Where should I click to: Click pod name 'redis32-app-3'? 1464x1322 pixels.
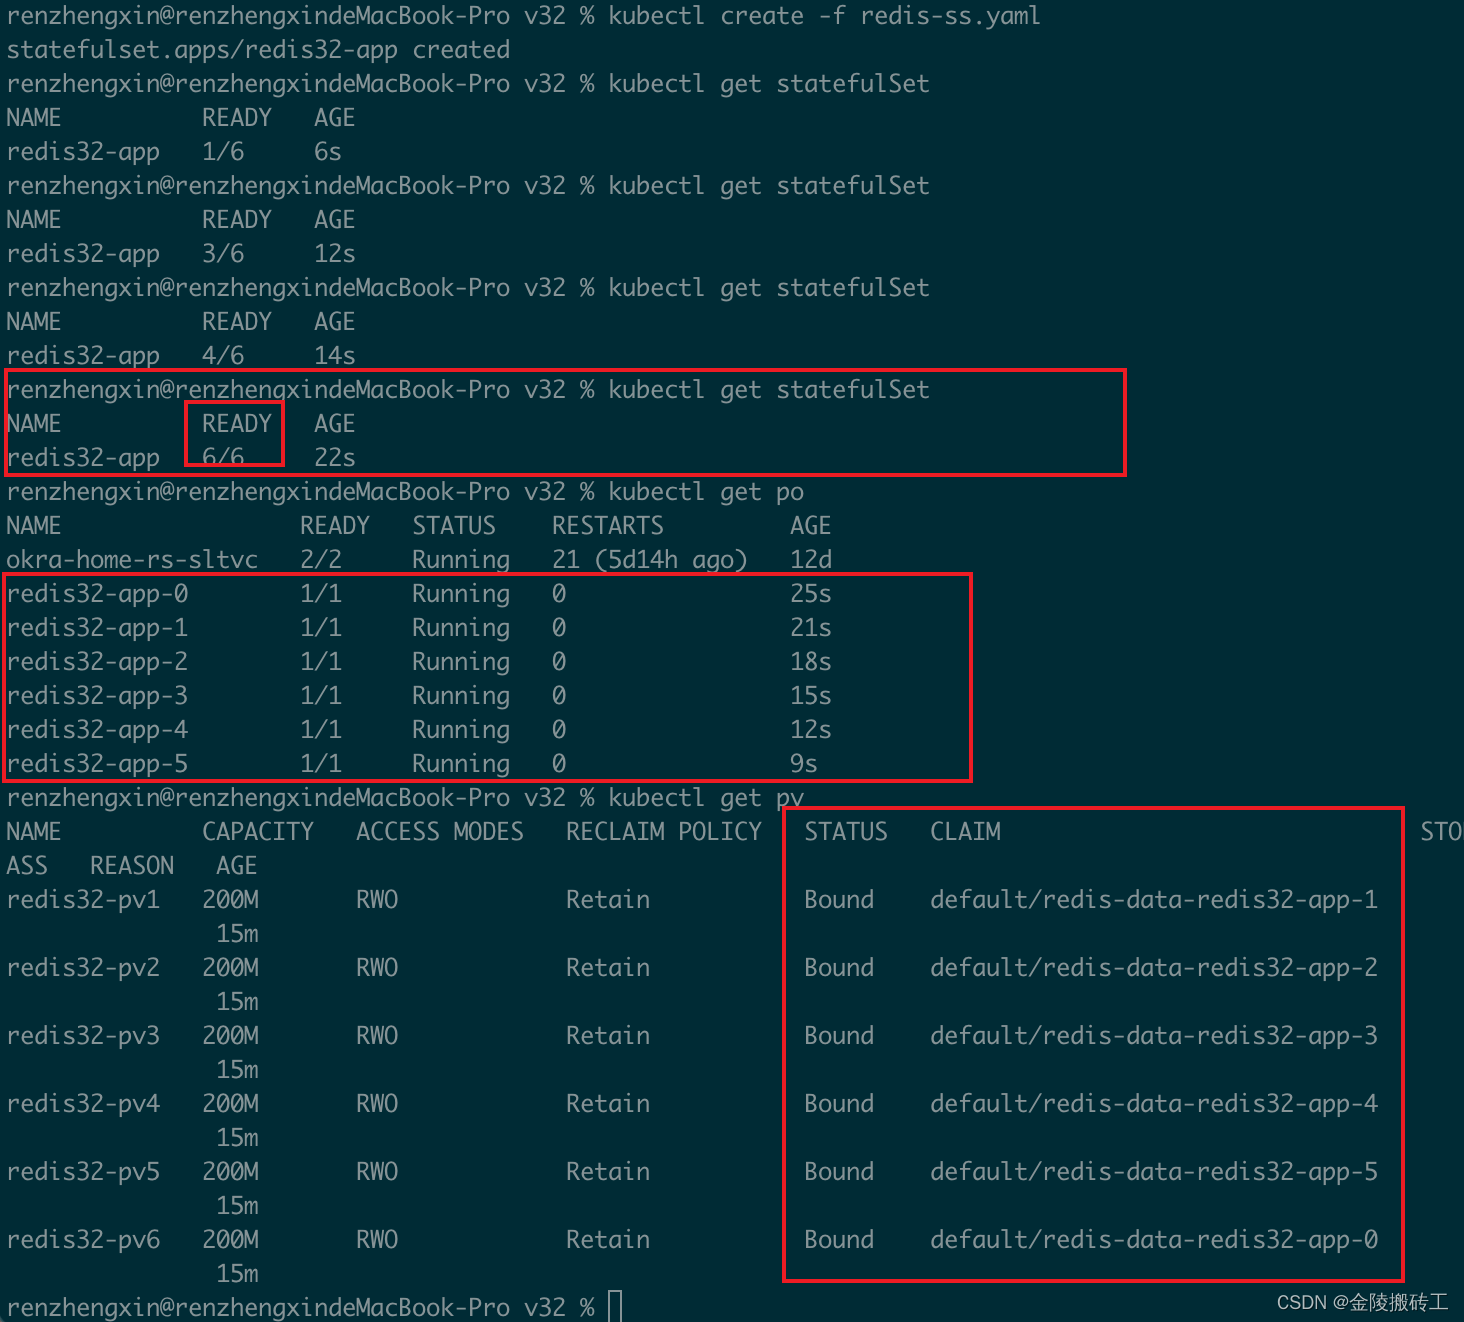tap(97, 696)
